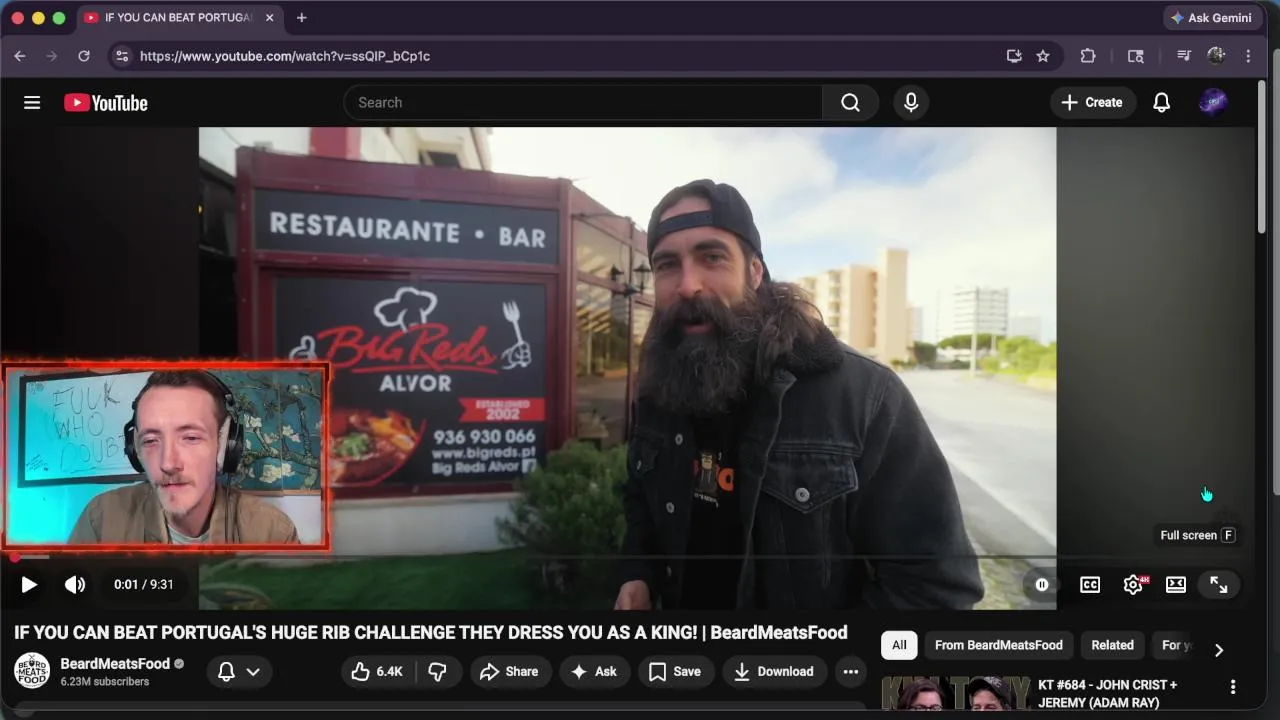
Task: Show more filter chips with right chevron
Action: tap(1218, 650)
